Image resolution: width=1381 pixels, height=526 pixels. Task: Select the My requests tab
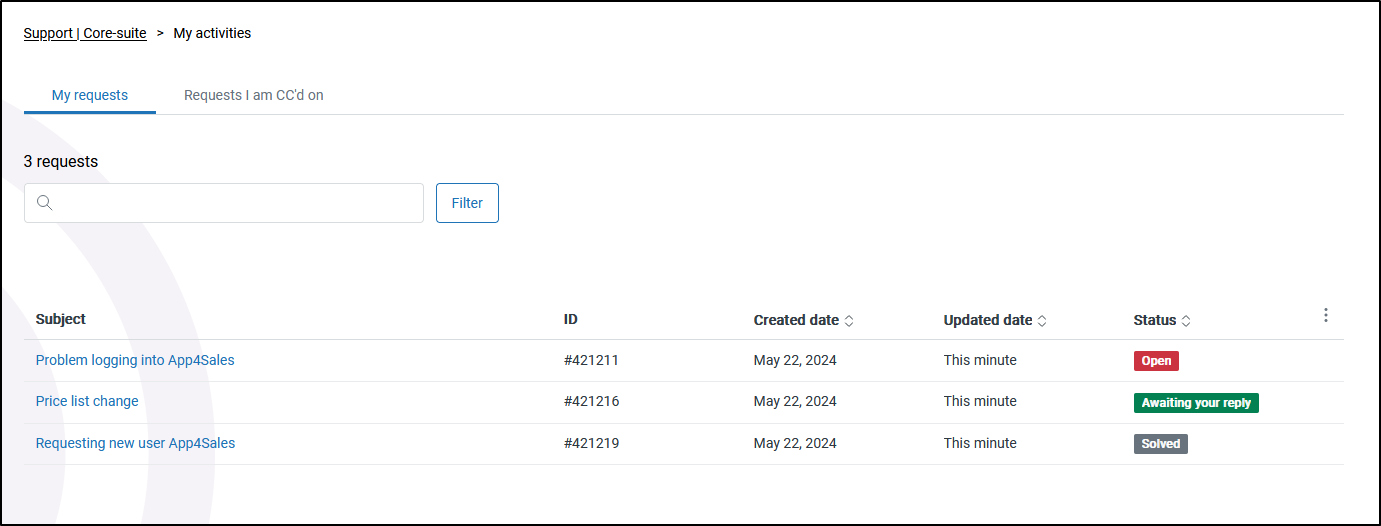pyautogui.click(x=90, y=95)
